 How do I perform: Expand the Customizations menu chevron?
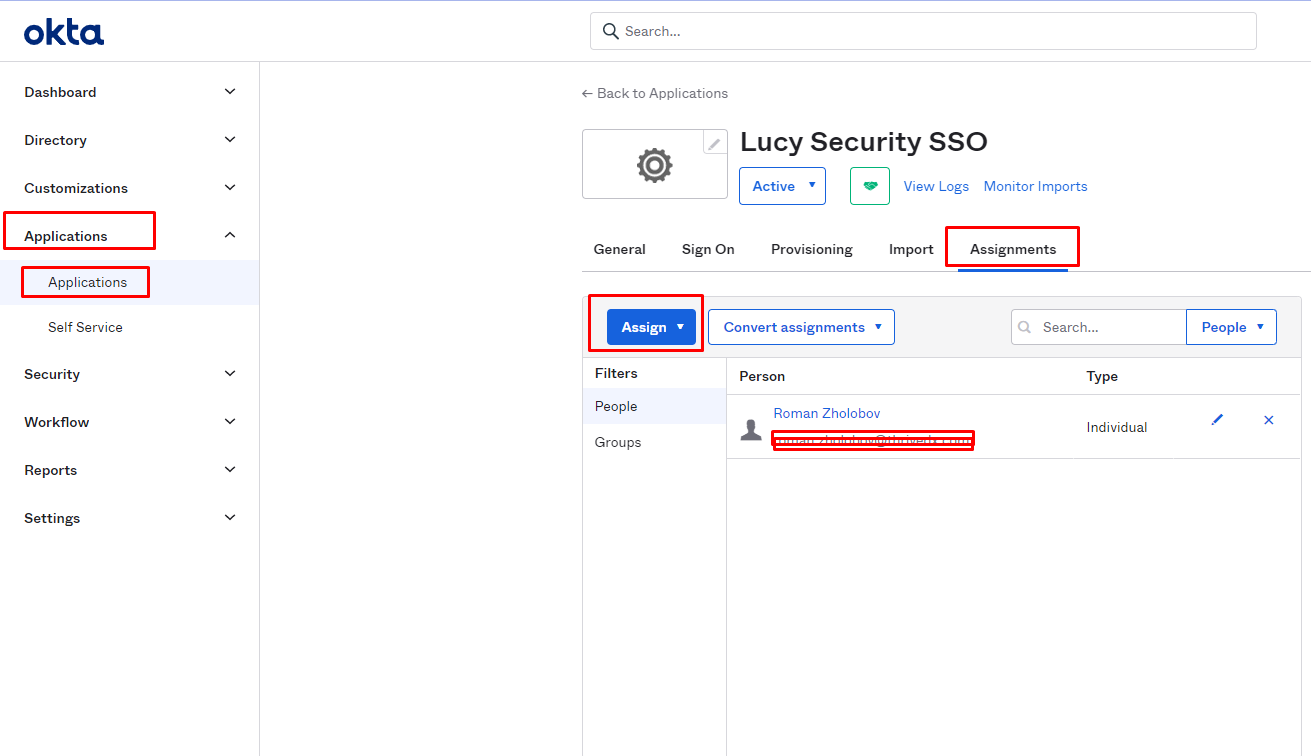[x=230, y=188]
